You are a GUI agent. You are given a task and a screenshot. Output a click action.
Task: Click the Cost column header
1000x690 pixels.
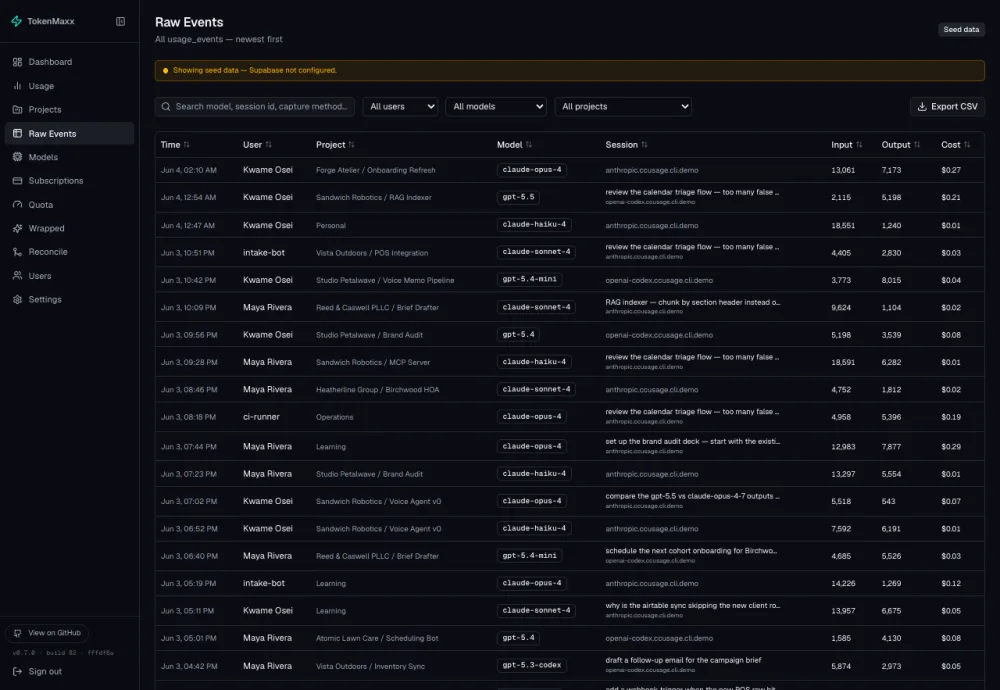[x=955, y=145]
